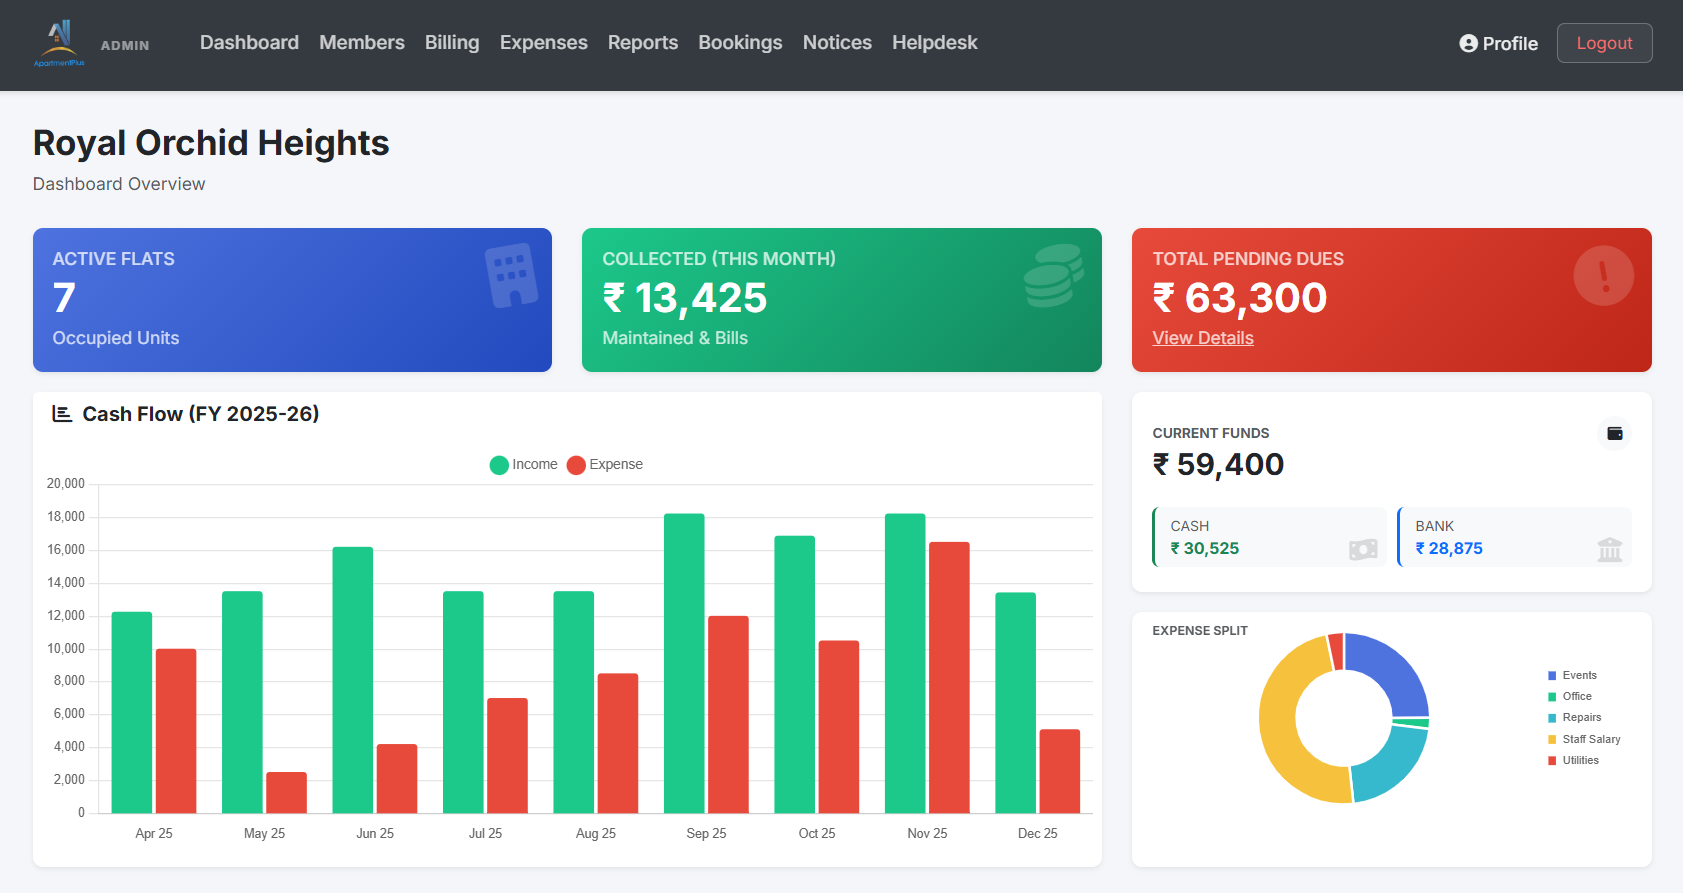Click the Royal Orchid Heights heading

point(211,143)
